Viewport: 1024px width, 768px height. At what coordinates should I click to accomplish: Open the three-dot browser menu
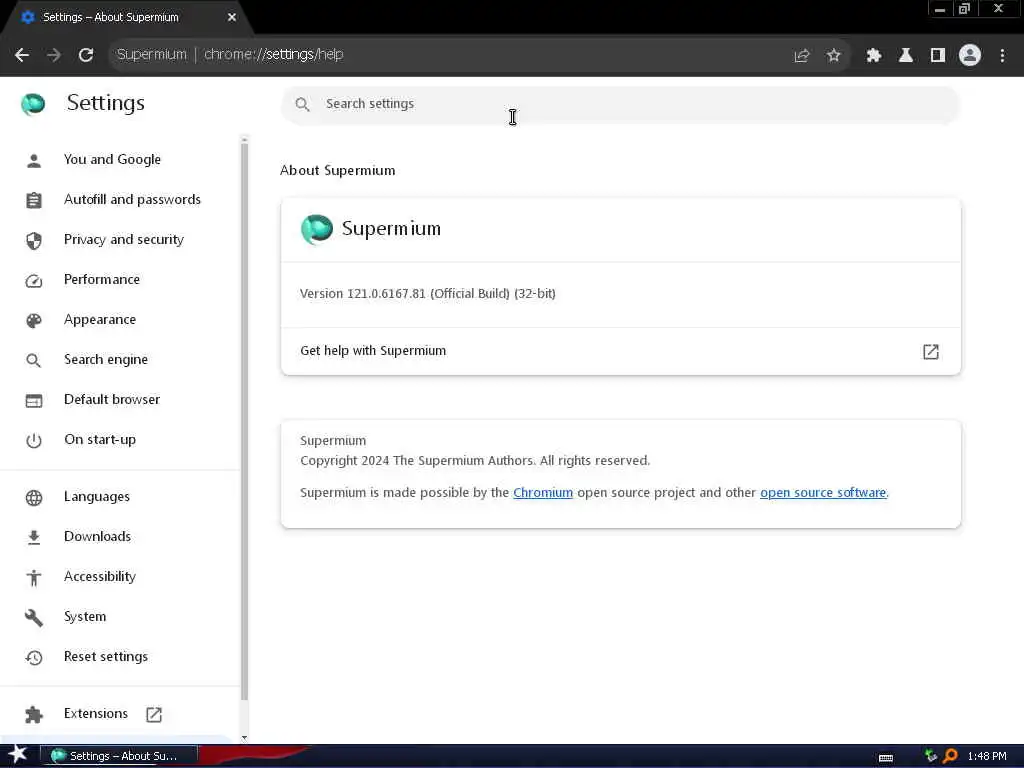(1002, 56)
